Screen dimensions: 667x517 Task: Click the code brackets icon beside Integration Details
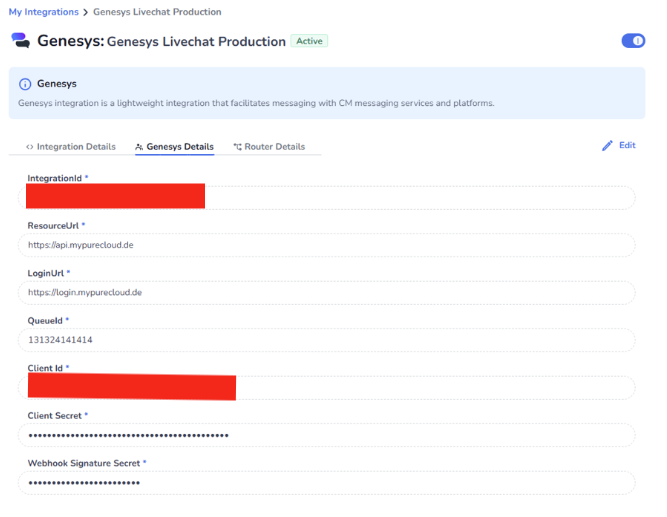[29, 147]
